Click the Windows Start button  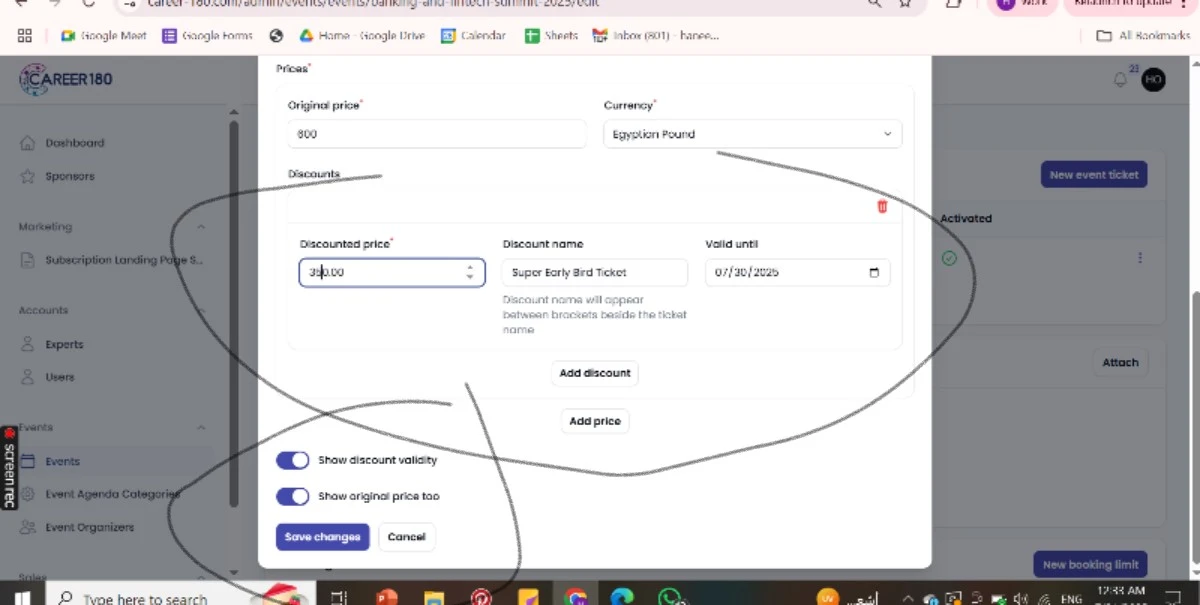[x=21, y=597]
